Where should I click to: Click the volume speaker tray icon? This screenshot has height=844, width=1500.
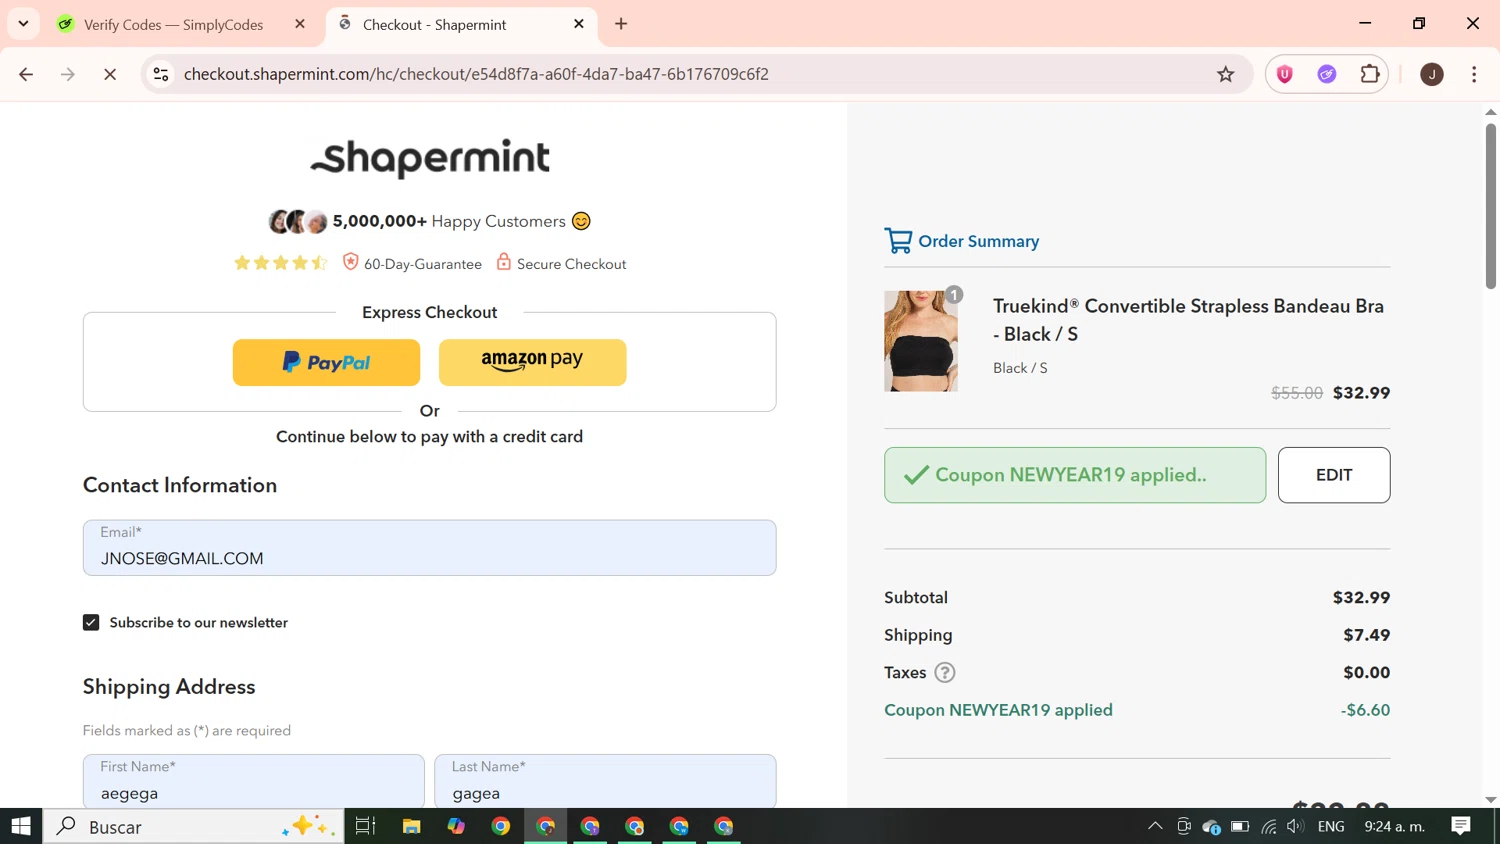coord(1296,826)
